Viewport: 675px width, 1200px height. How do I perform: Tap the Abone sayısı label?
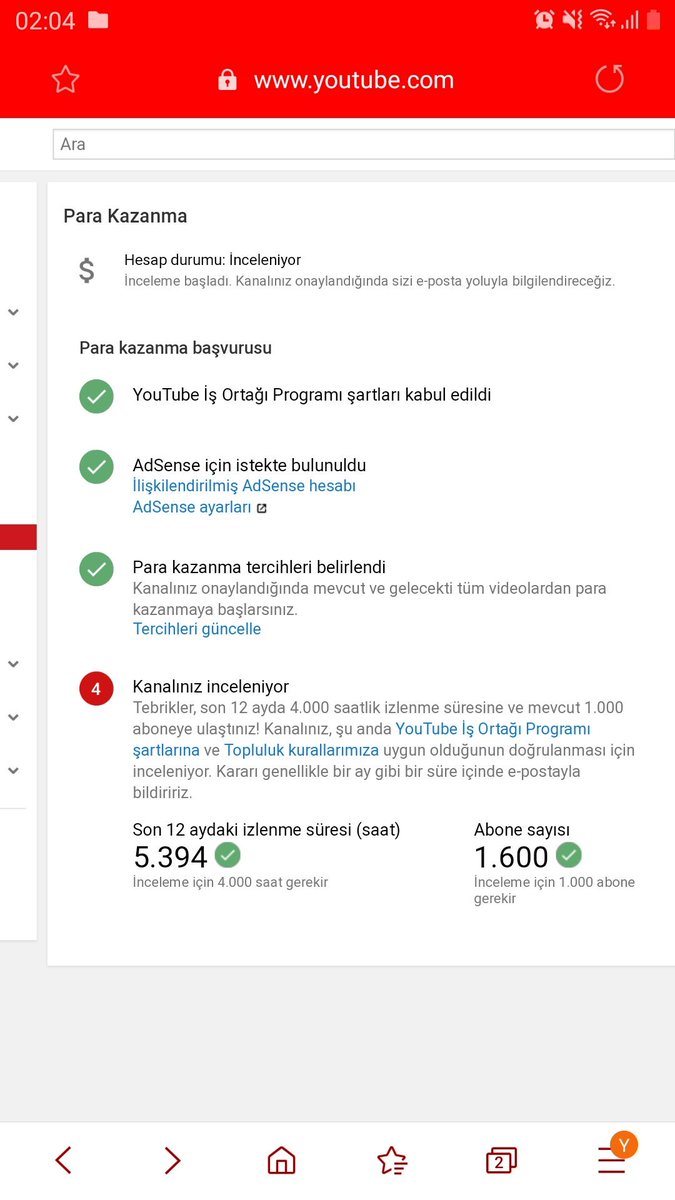click(522, 830)
